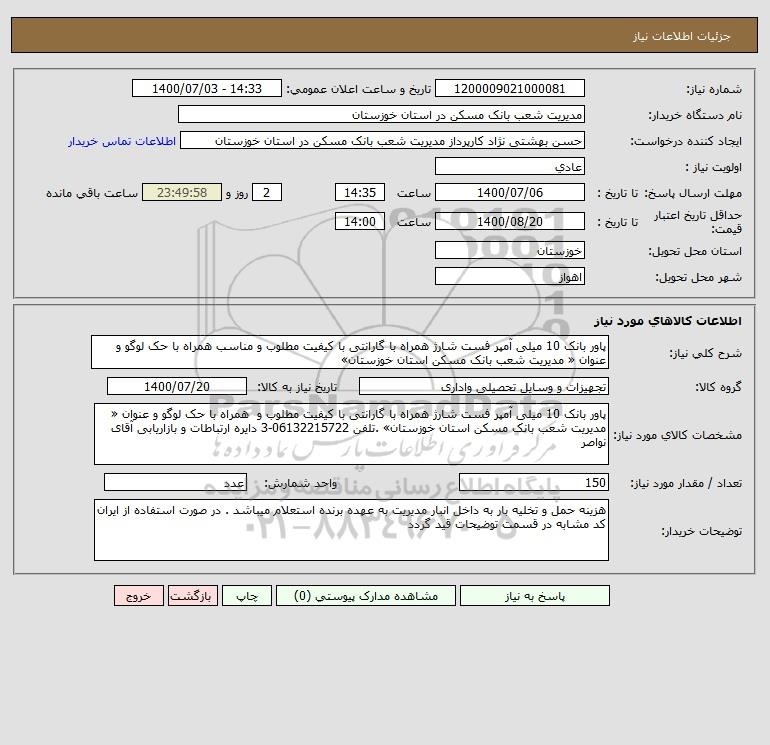Viewport: 770px width, 745px height.
Task: Click the deadline time field 14:35
Action: (359, 193)
